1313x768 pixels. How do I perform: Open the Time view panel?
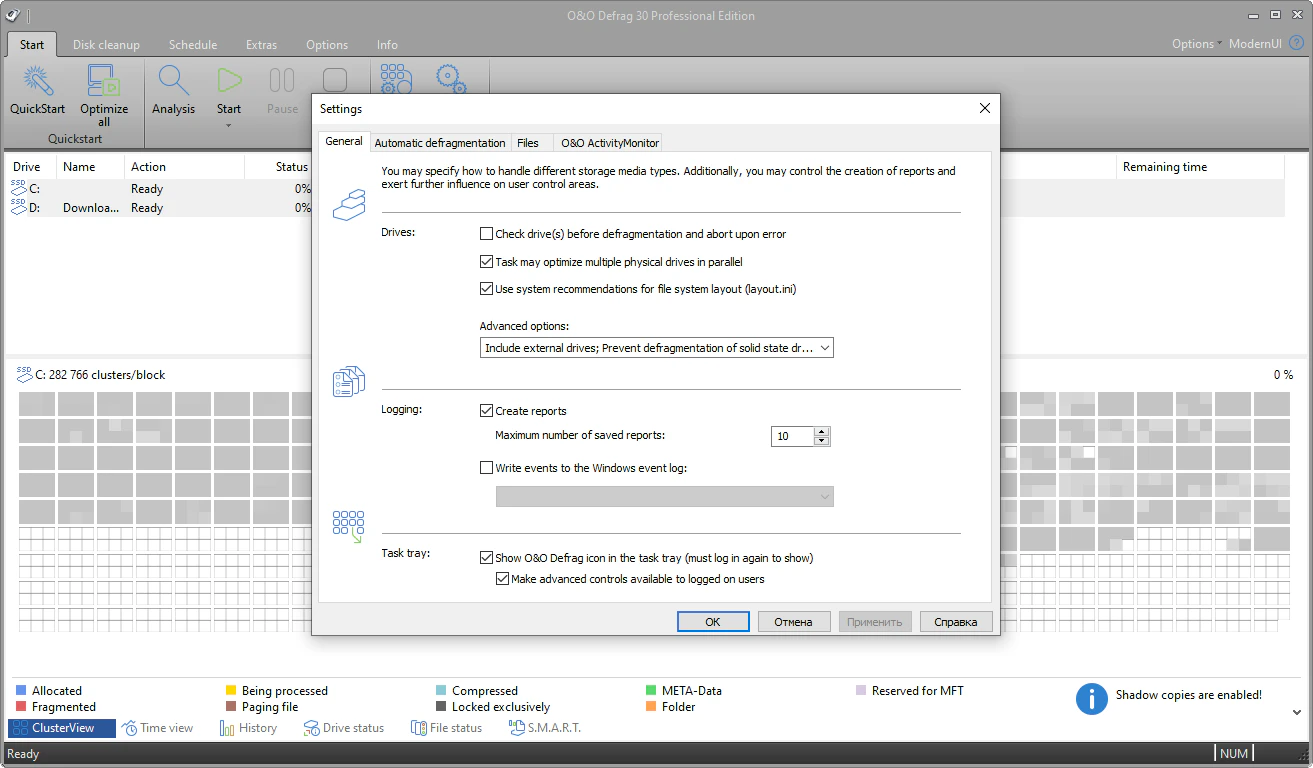[x=158, y=728]
